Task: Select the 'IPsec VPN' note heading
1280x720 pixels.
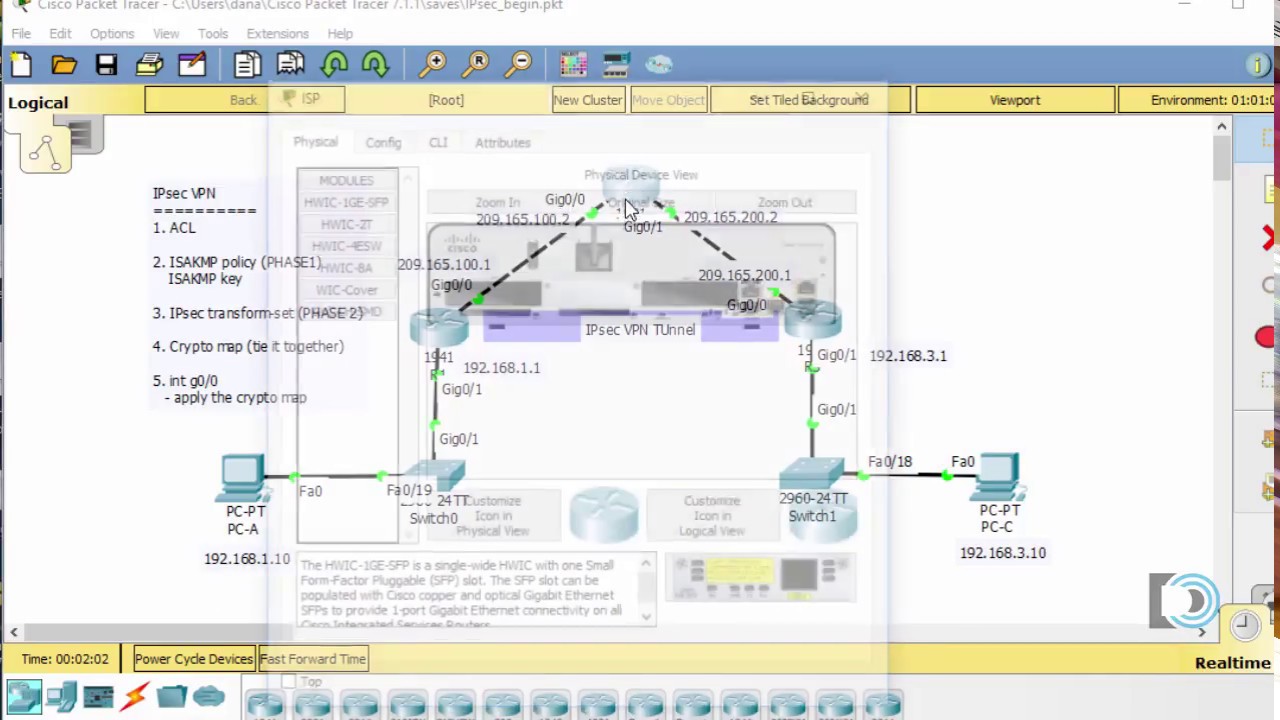Action: pyautogui.click(x=184, y=193)
